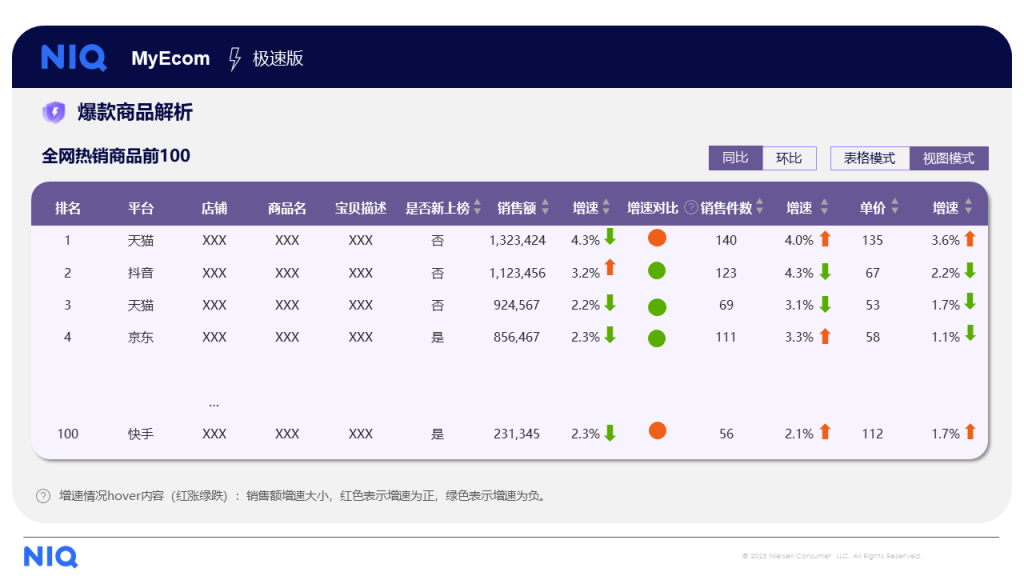
Task: Click green down arrow beside 2.2% price growth row 2
Action: coord(970,270)
